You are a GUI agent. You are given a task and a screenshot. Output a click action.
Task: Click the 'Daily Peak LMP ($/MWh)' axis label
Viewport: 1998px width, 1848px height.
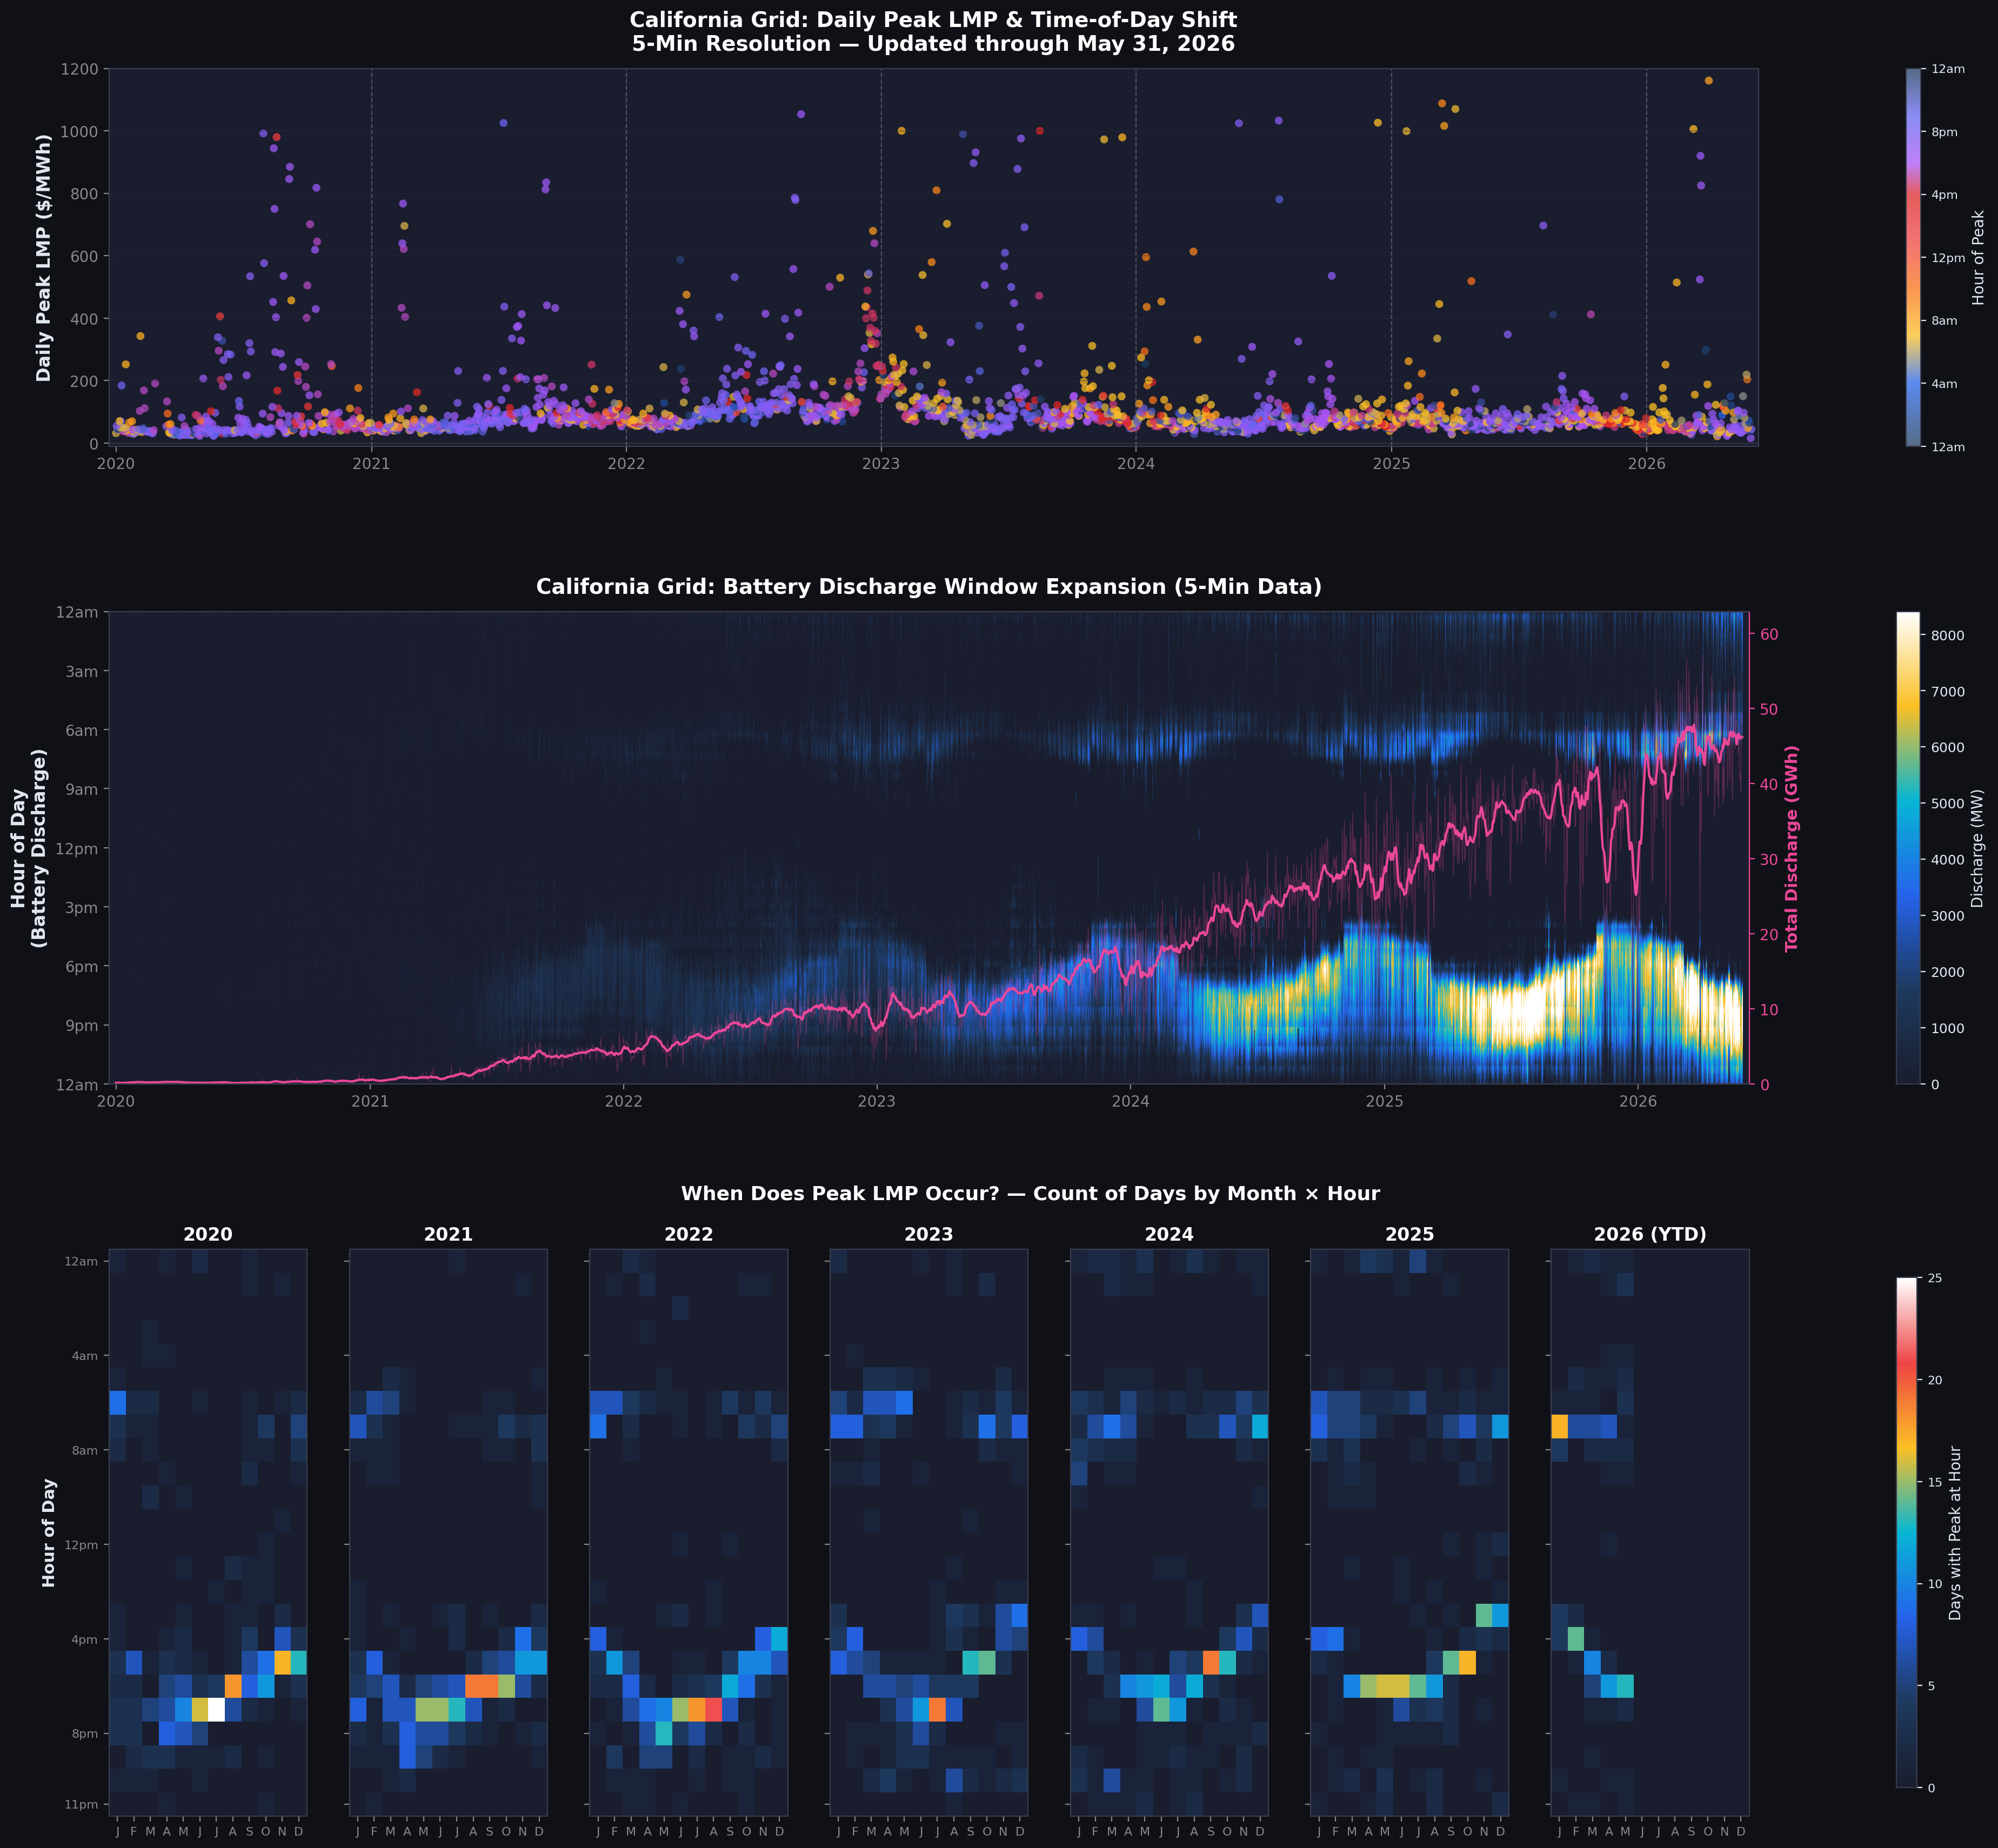(x=44, y=257)
